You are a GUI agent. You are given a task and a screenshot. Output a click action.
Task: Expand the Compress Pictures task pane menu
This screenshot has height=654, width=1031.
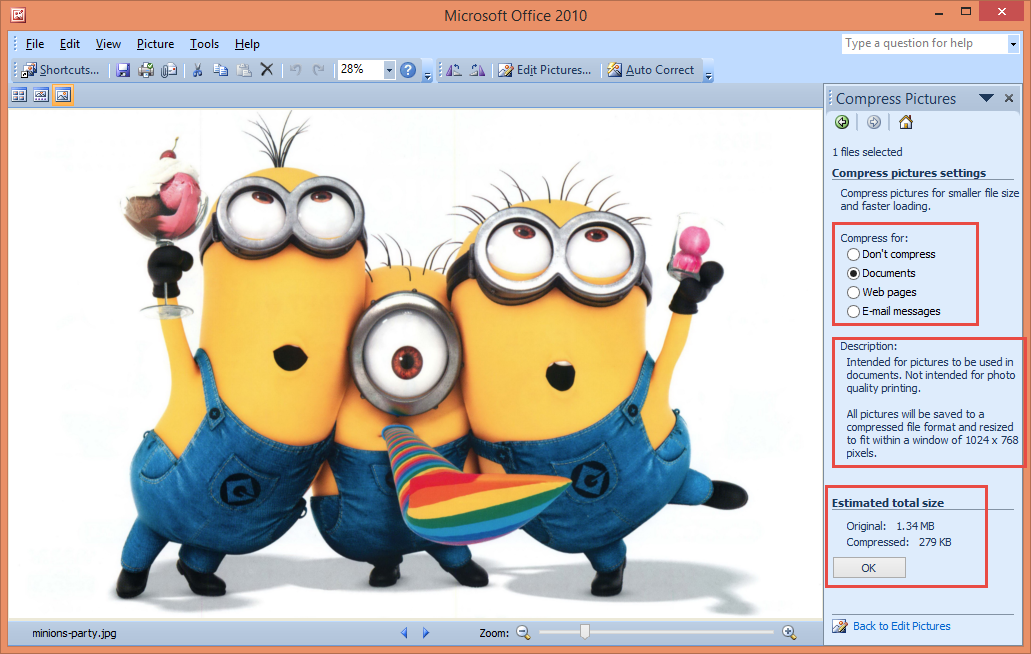click(986, 98)
